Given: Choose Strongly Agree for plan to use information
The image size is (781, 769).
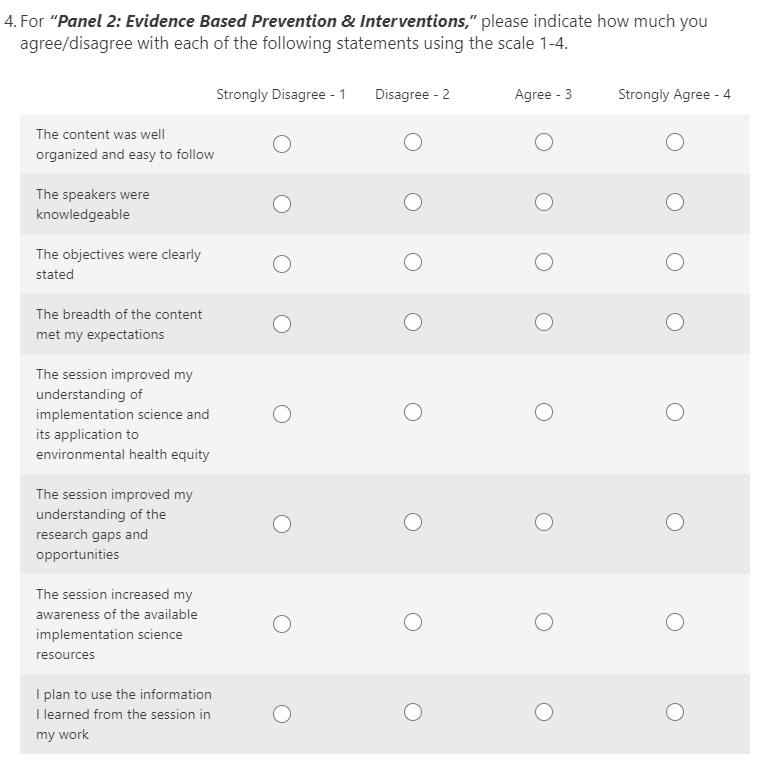Looking at the screenshot, I should point(675,713).
